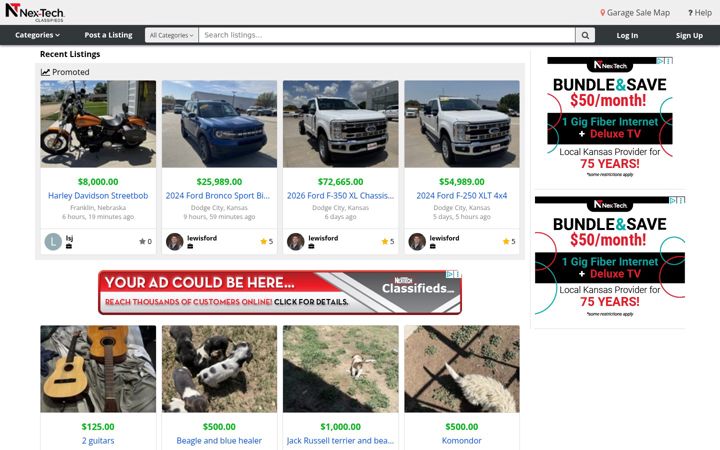Image resolution: width=720 pixels, height=450 pixels.
Task: Open 2024 Ford F-250 XLT 4x4 title
Action: point(462,196)
